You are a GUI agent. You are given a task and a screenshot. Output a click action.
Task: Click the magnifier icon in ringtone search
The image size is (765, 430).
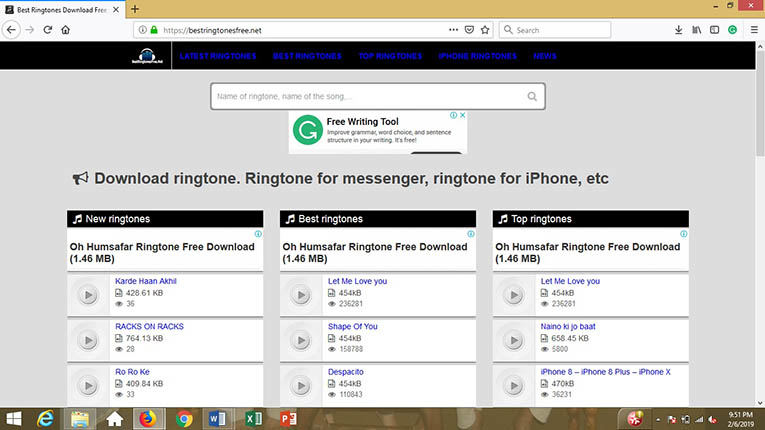coord(533,97)
